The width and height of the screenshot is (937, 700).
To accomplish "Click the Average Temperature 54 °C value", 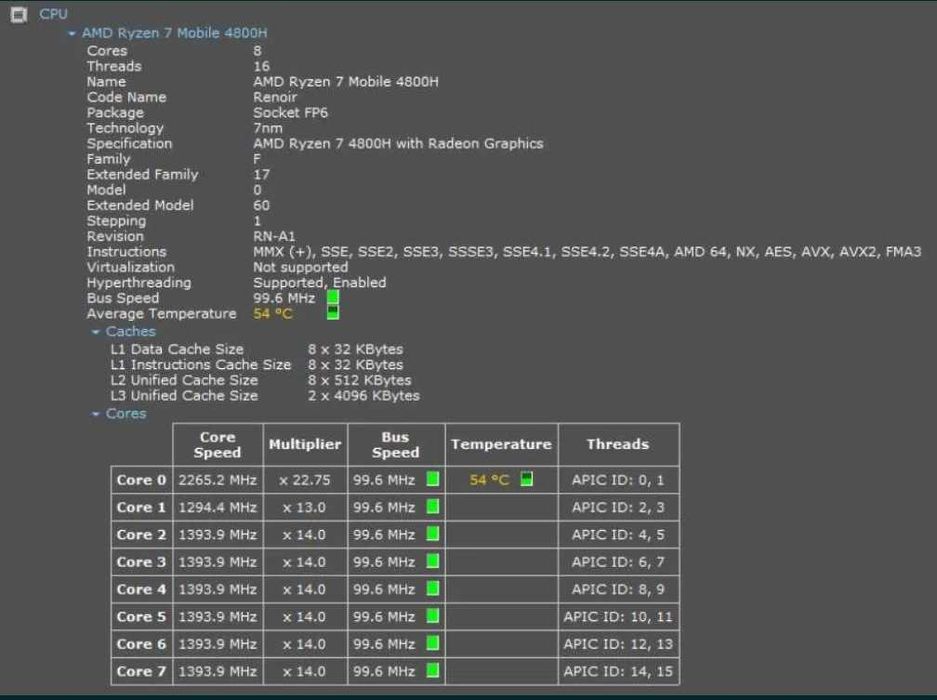I will [272, 314].
